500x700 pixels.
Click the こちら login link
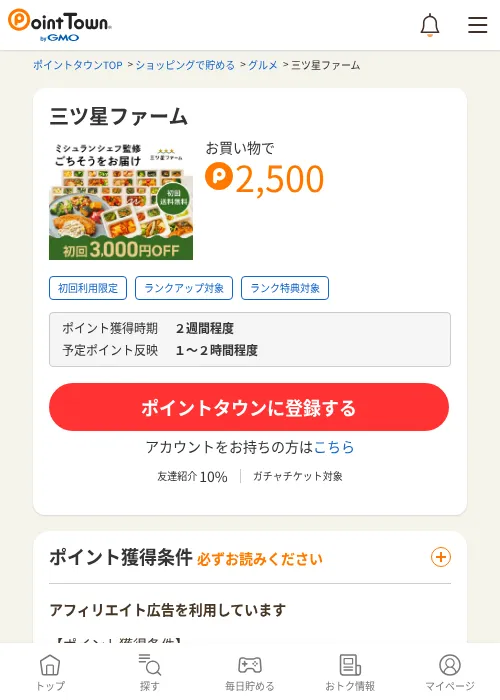pyautogui.click(x=334, y=447)
